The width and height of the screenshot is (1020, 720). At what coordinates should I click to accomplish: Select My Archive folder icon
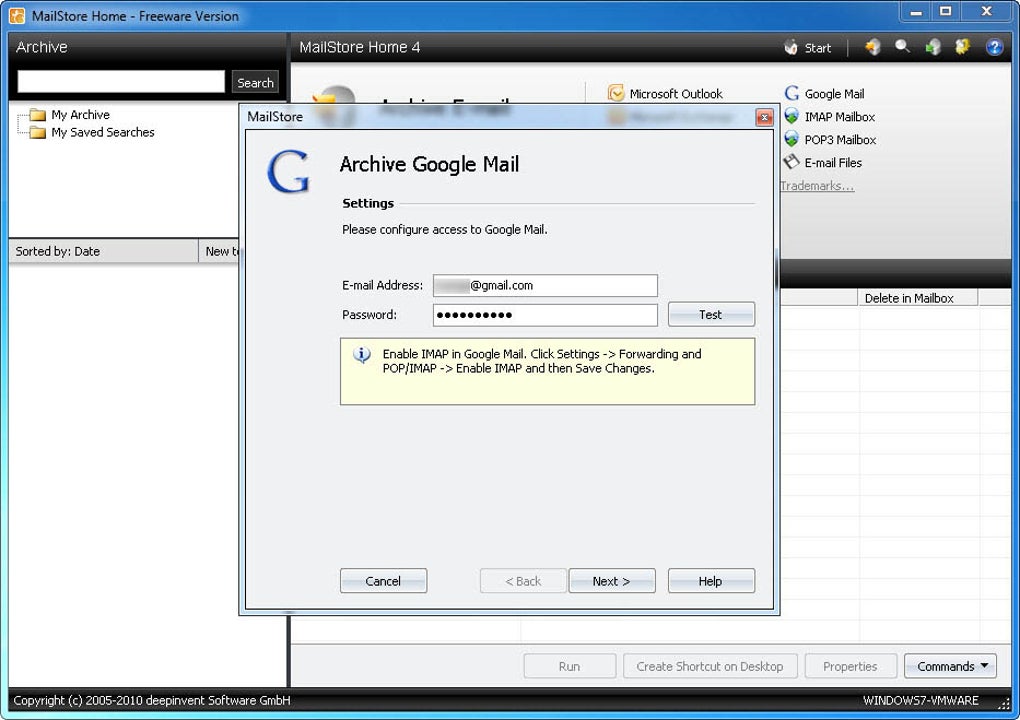(38, 115)
